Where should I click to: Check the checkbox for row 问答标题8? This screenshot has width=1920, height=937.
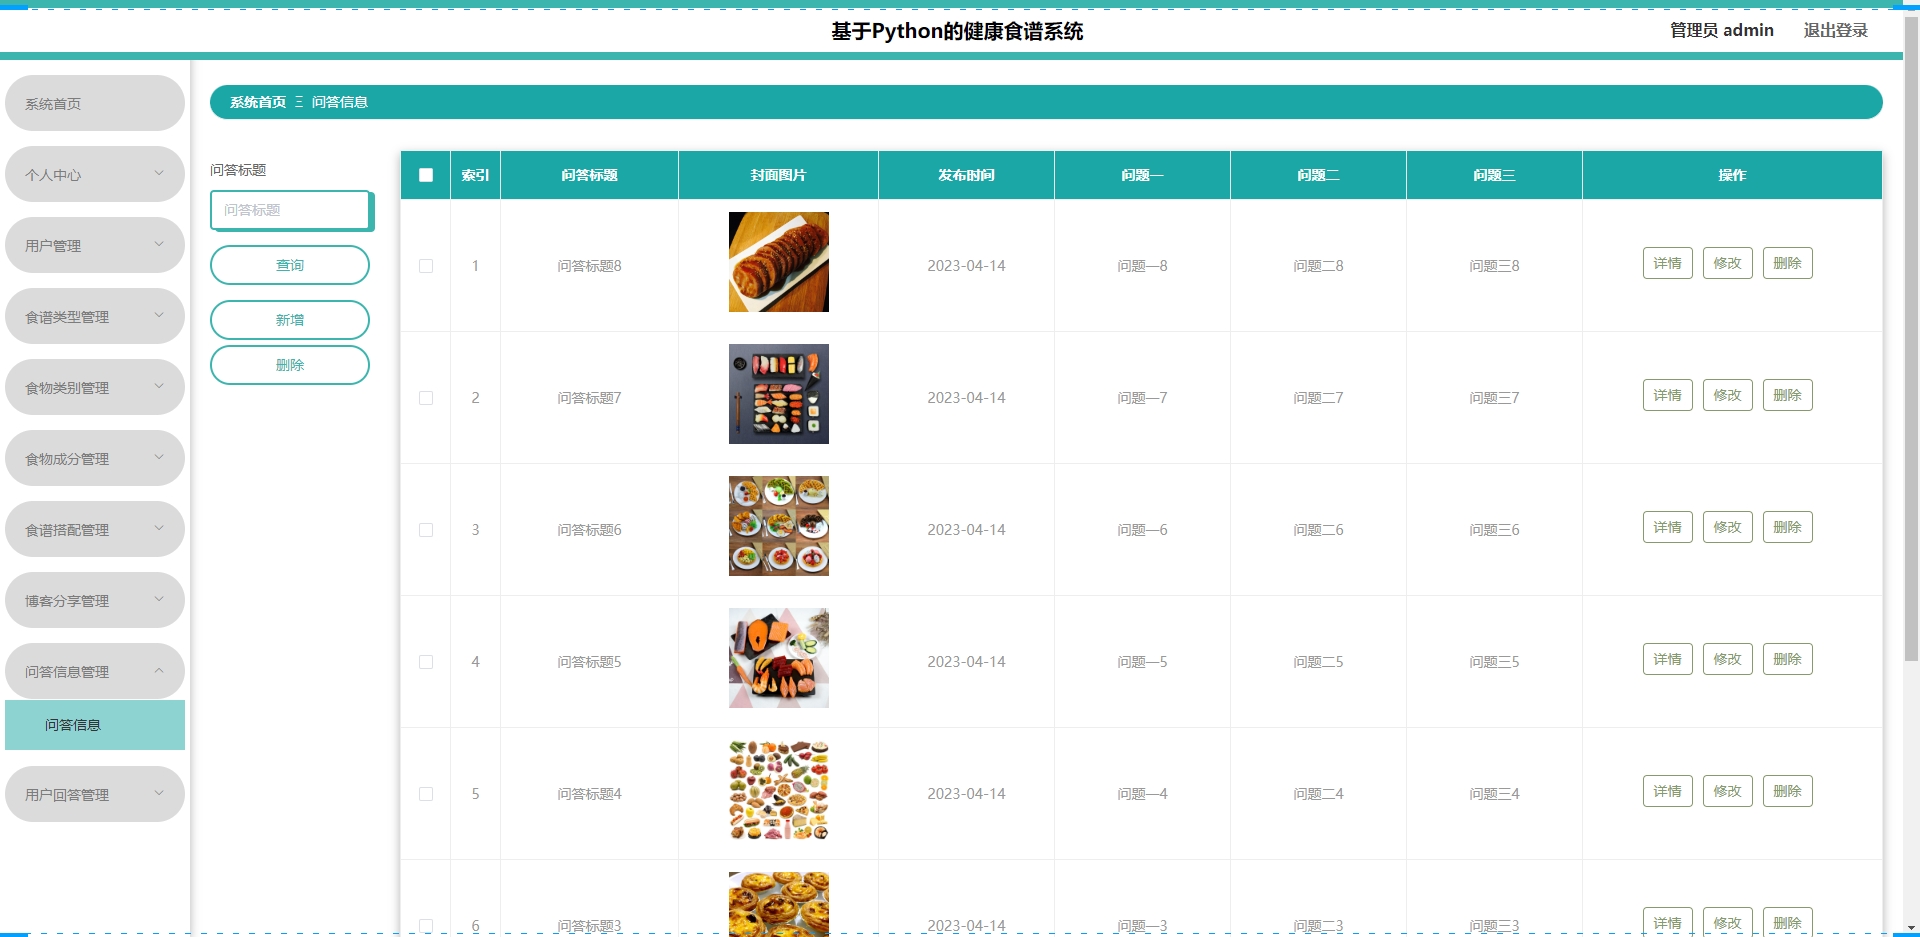click(426, 266)
